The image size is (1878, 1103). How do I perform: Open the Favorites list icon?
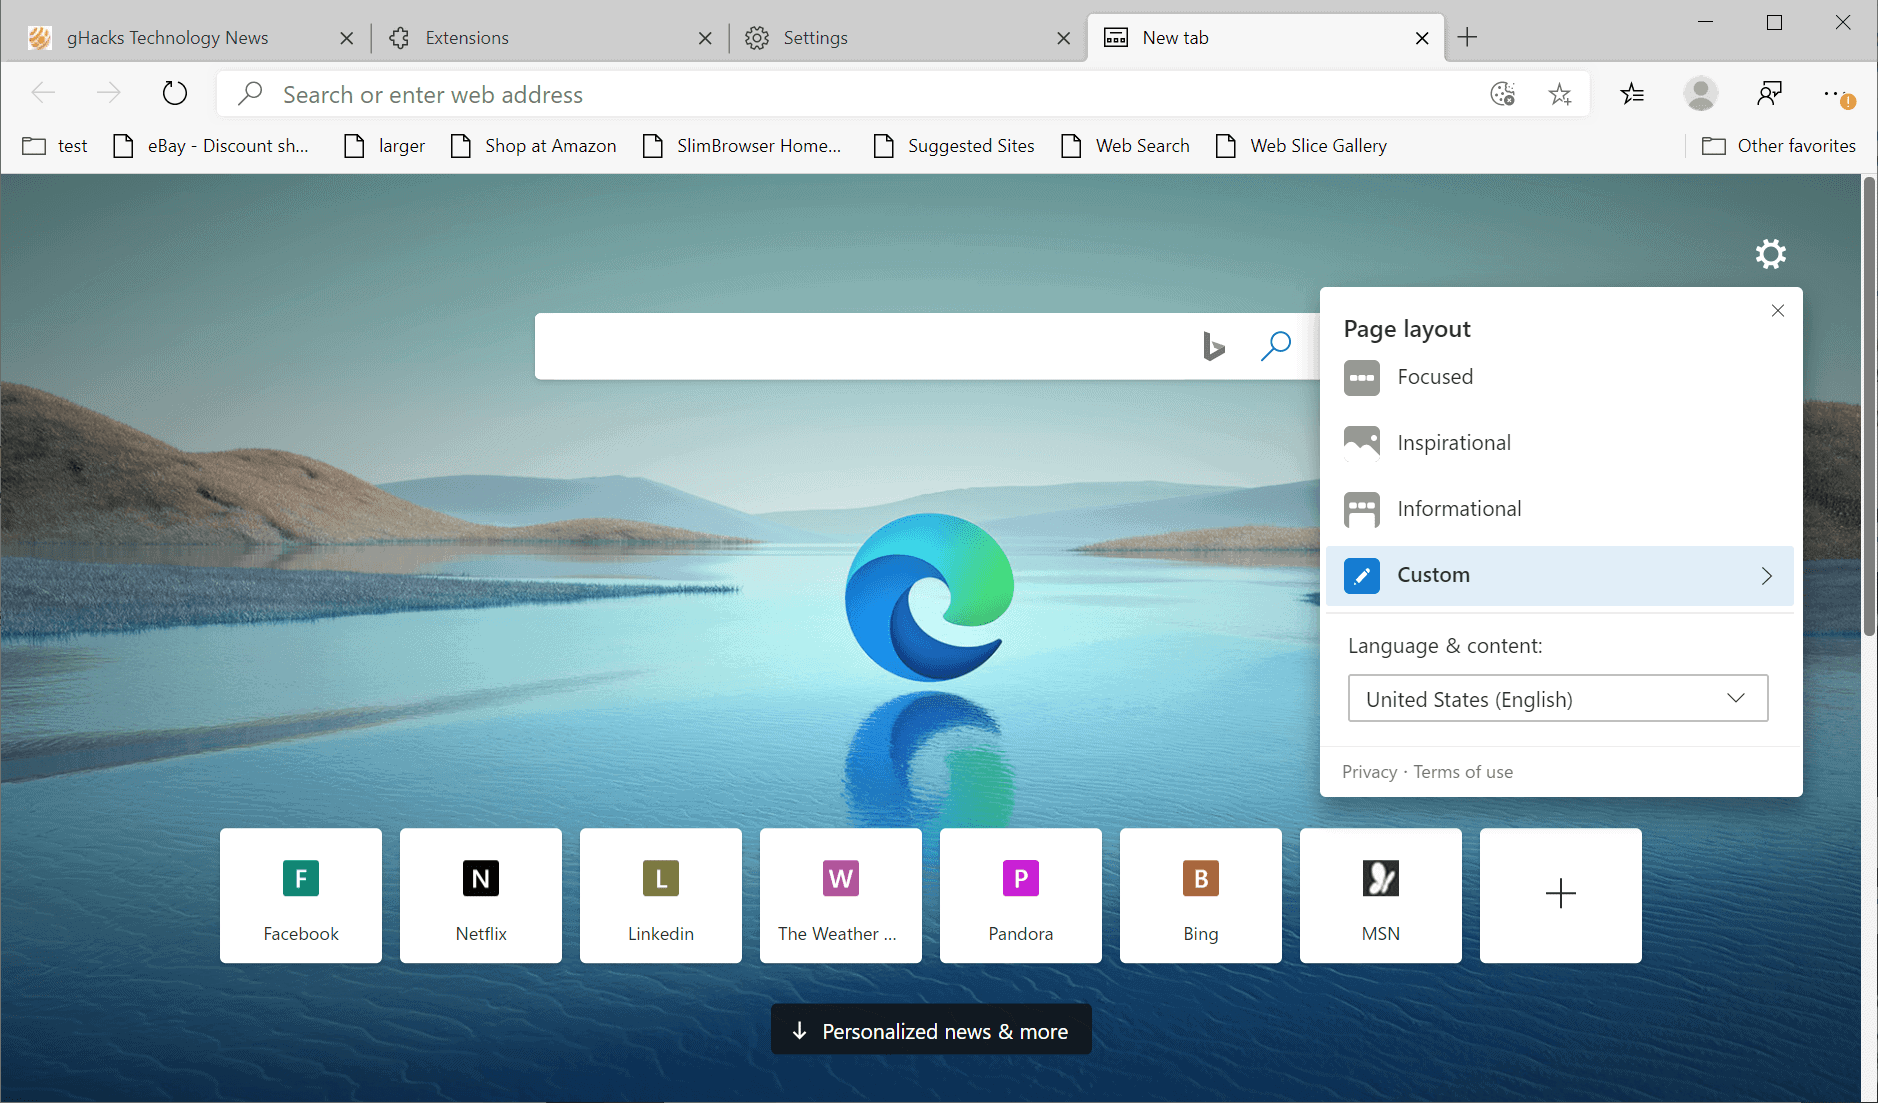coord(1632,94)
